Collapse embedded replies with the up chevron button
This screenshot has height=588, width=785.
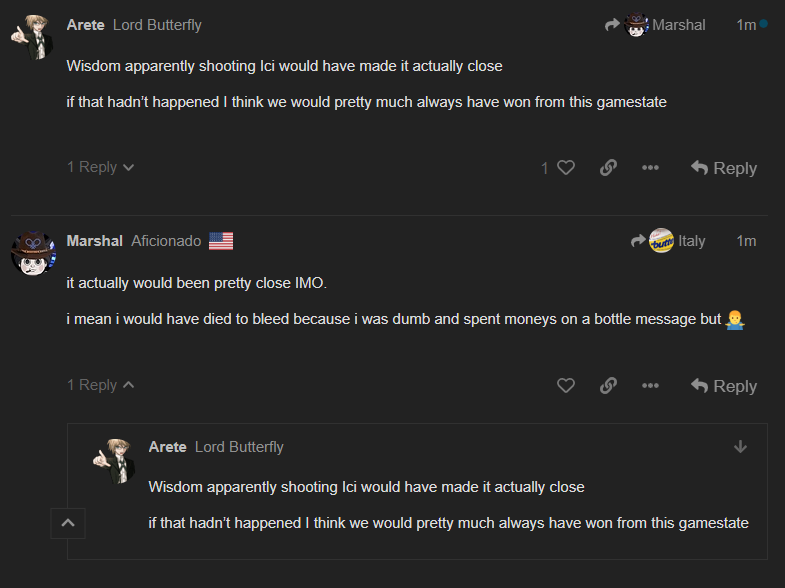pos(68,522)
